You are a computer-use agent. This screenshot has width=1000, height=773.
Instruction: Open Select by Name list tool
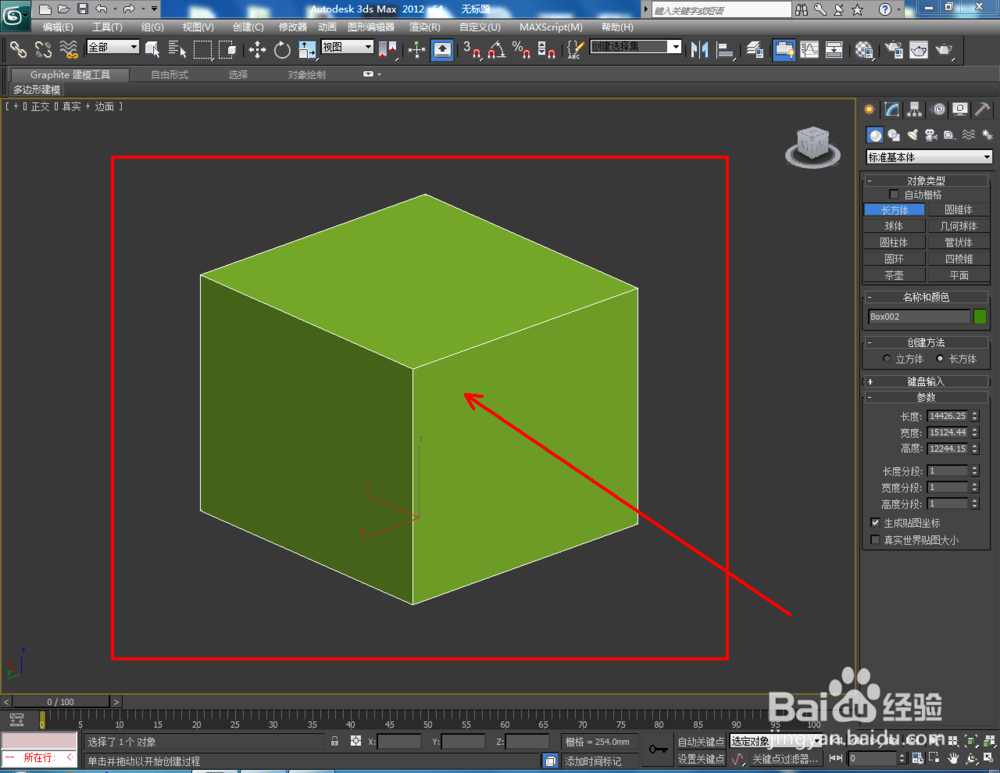[177, 50]
